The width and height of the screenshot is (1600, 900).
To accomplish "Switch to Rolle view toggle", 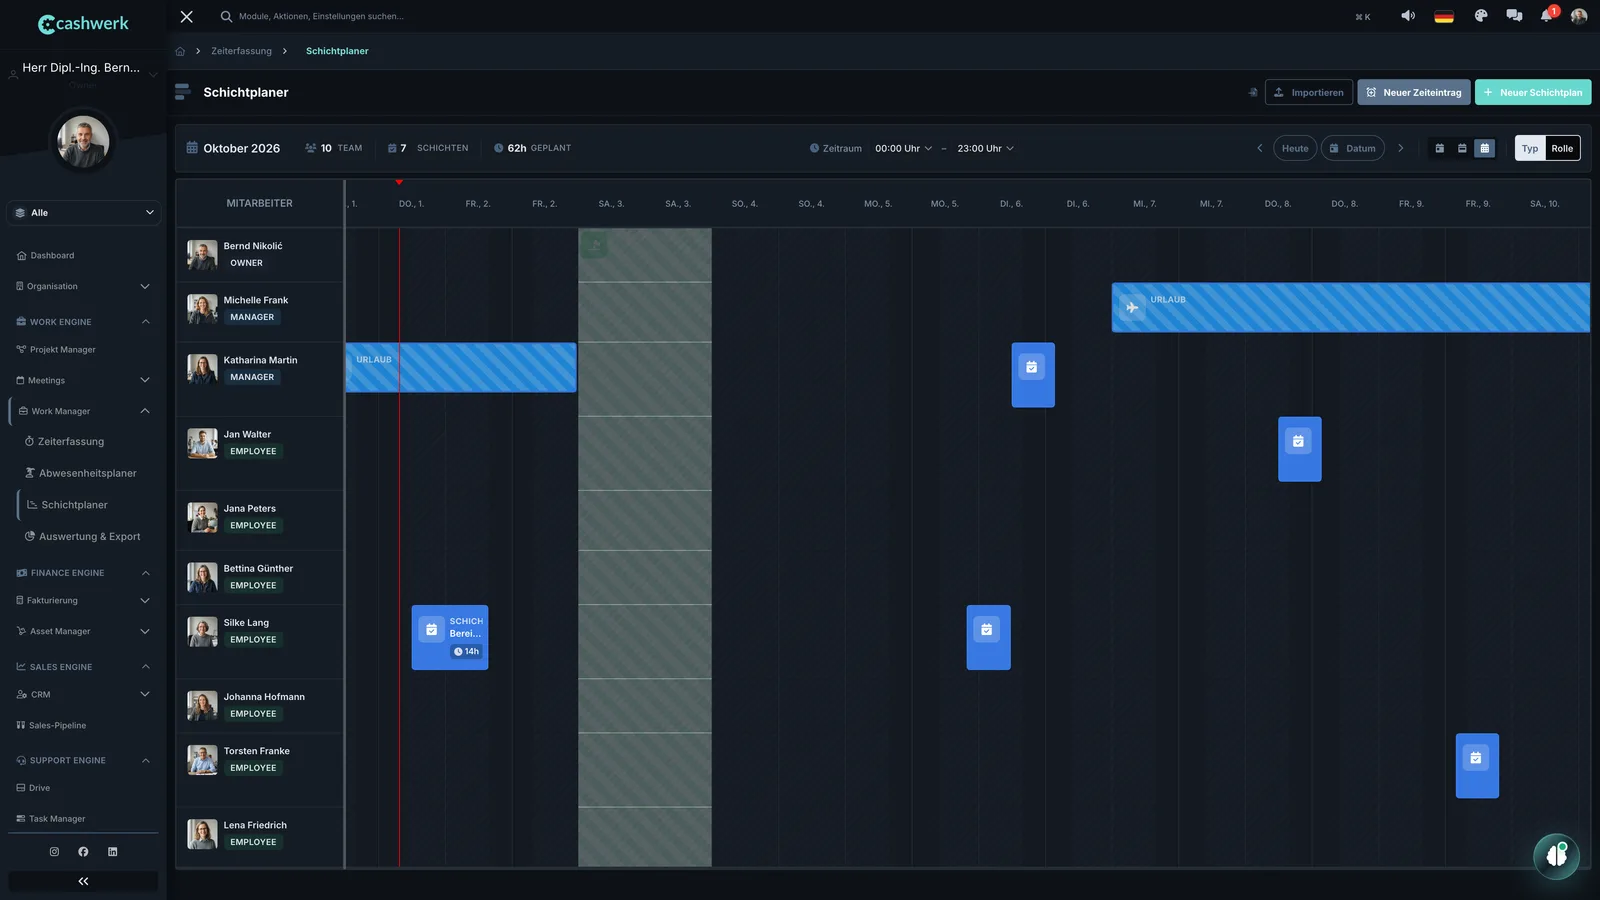I will point(1562,148).
